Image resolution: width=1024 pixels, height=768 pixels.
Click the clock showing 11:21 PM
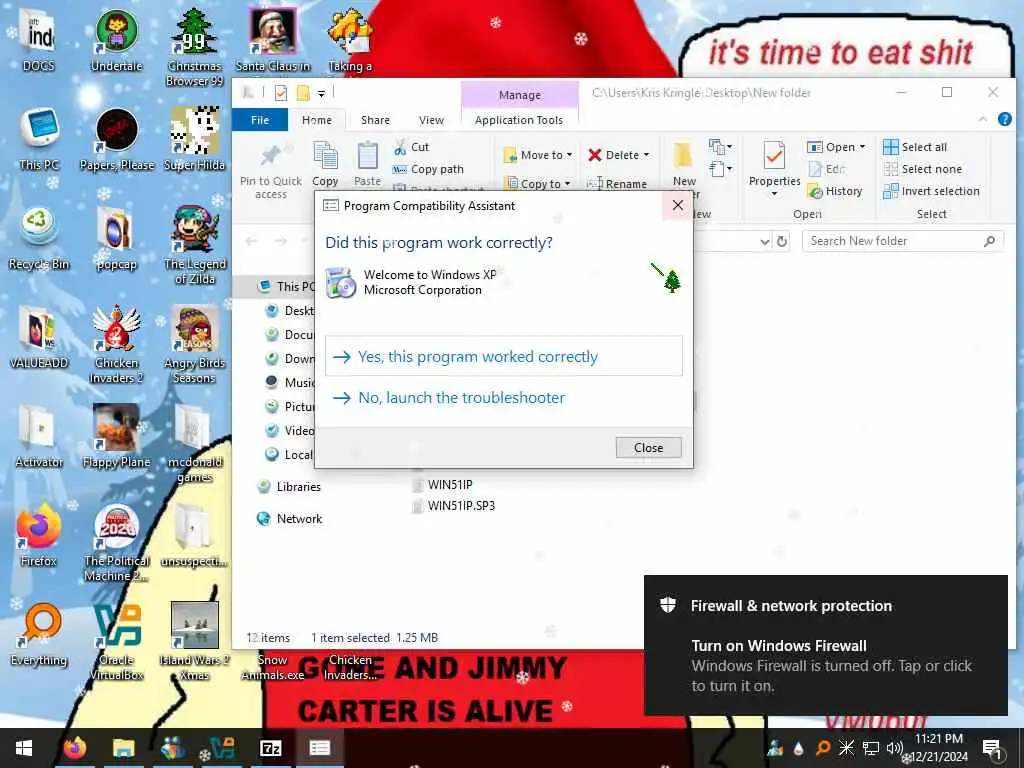[938, 739]
